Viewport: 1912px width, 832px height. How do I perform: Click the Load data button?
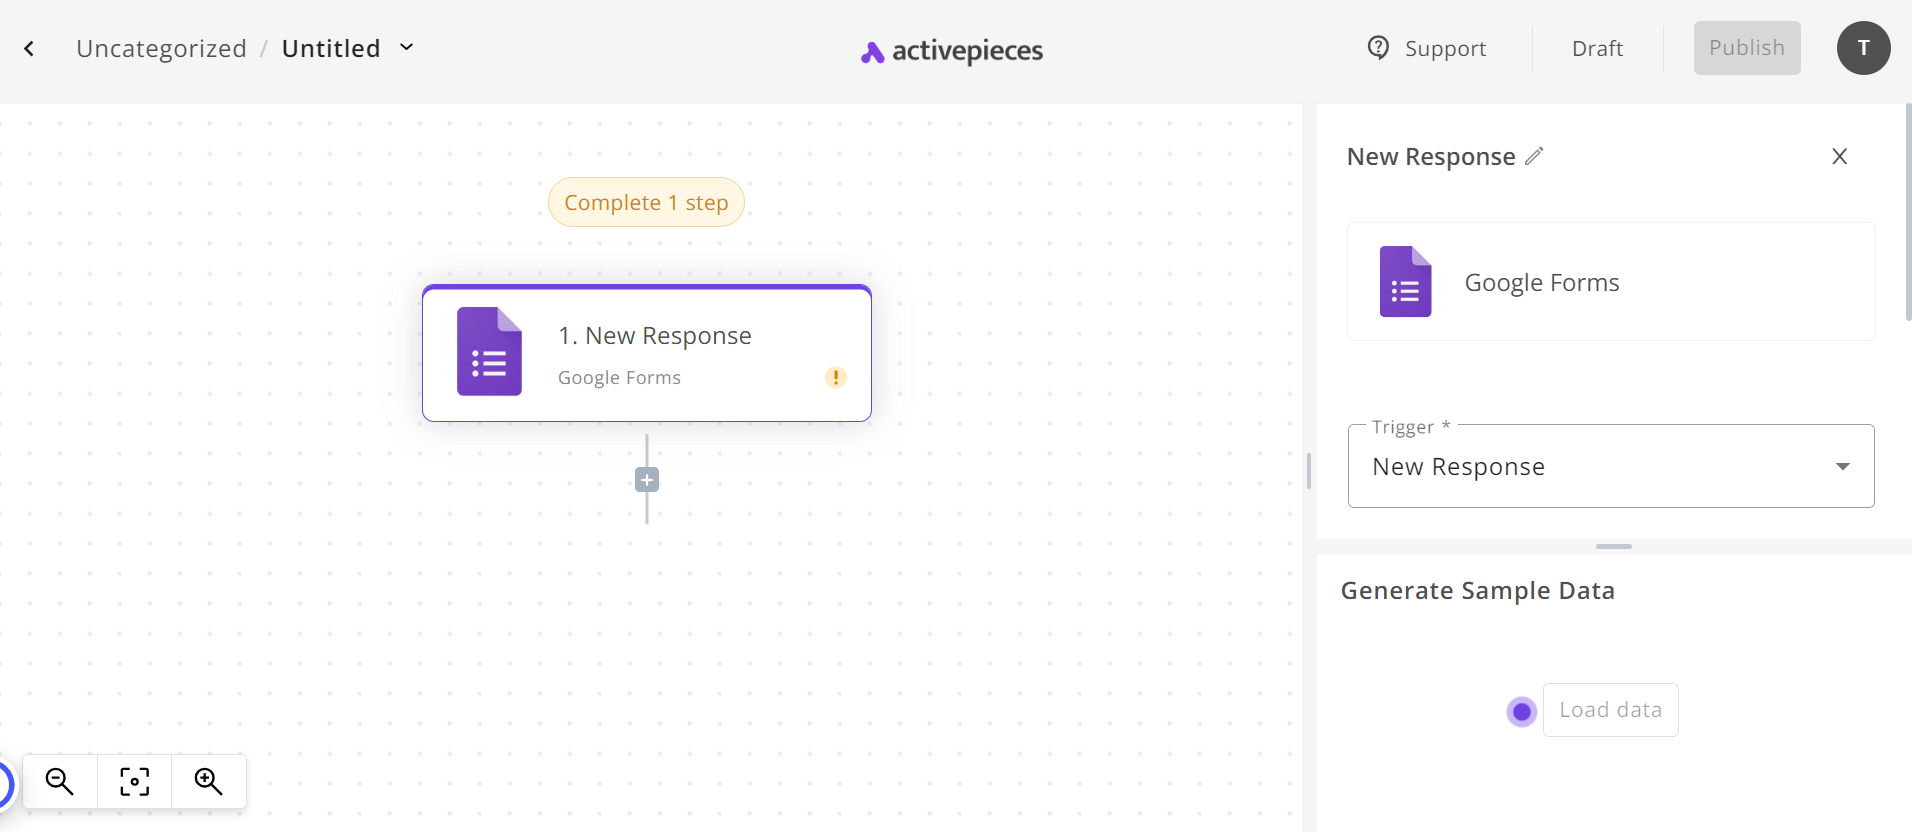pyautogui.click(x=1610, y=710)
